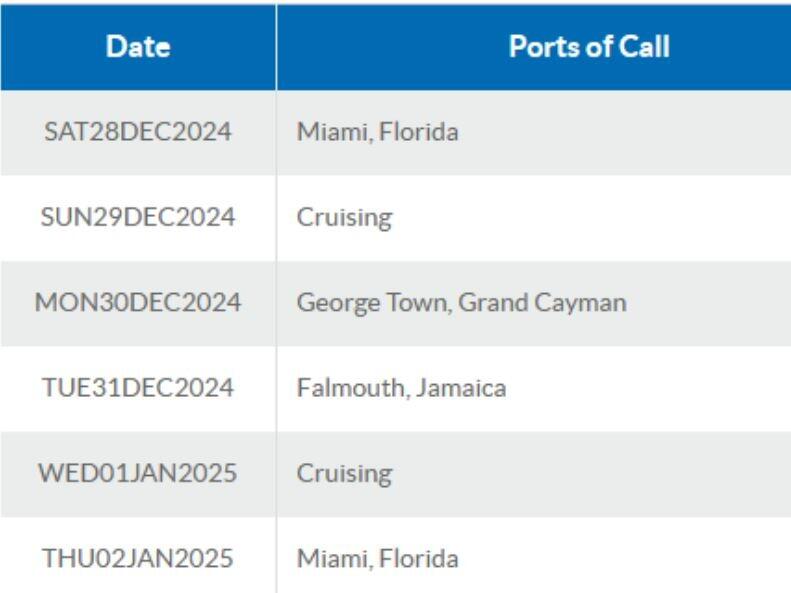Image resolution: width=791 pixels, height=593 pixels.
Task: Click Miami, Florida on the 28 December row
Action: coord(377,133)
